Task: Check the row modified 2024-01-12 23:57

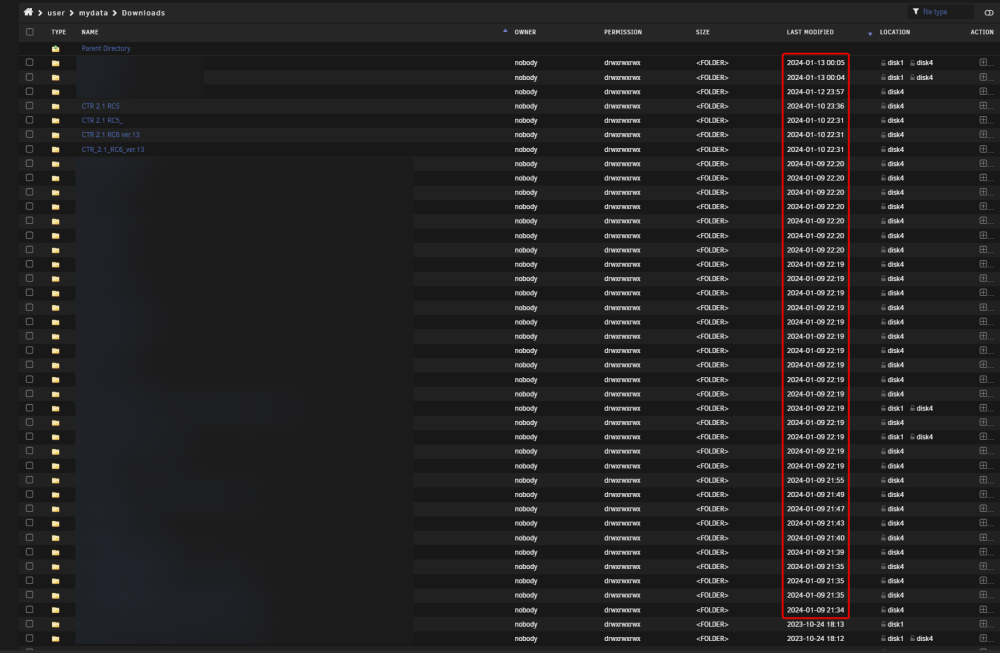Action: 29,91
